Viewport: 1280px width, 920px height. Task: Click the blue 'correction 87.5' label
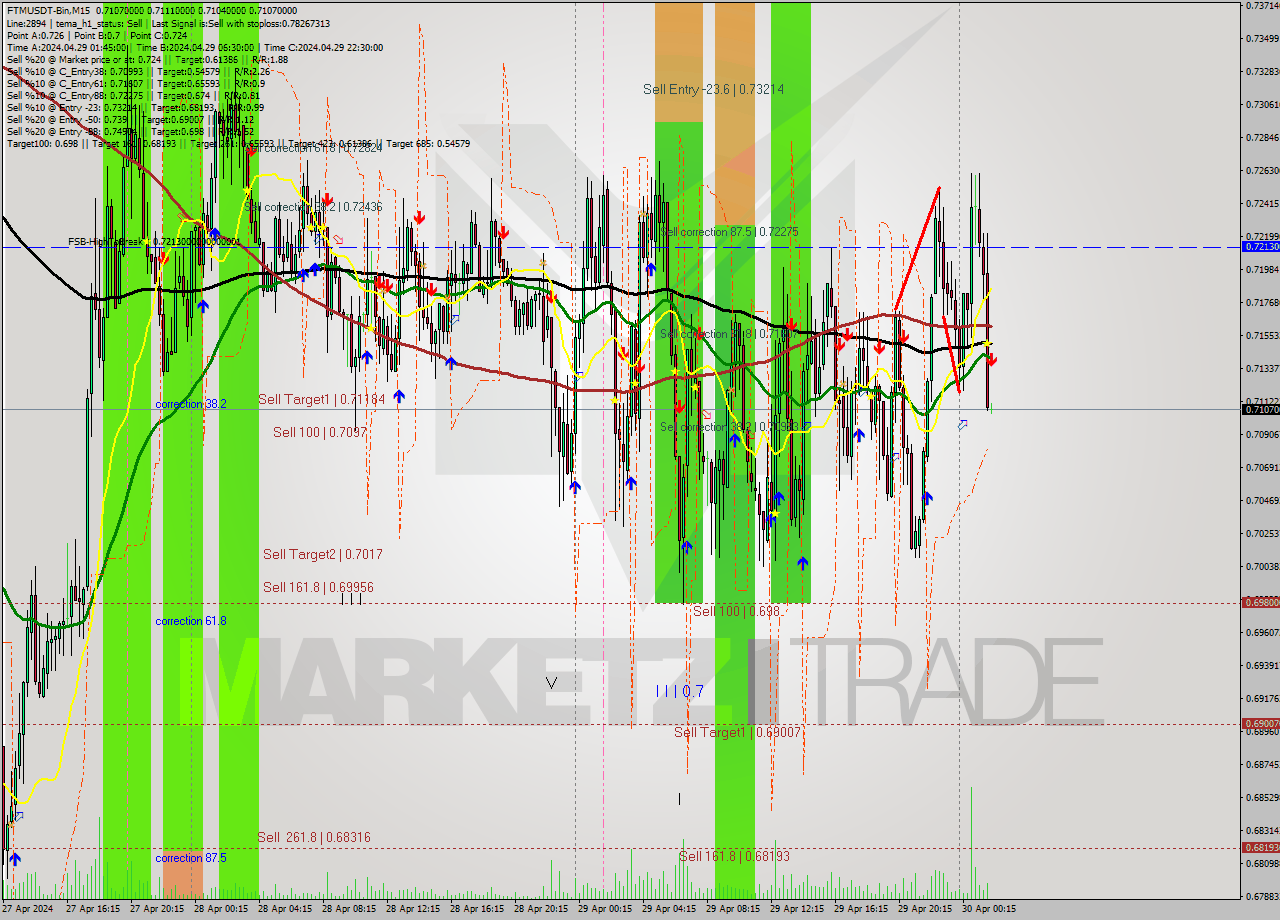pos(190,858)
